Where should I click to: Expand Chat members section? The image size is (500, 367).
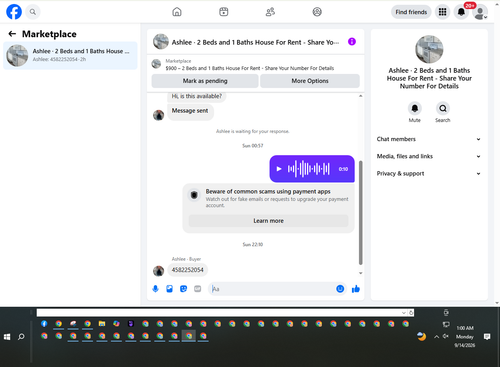429,139
